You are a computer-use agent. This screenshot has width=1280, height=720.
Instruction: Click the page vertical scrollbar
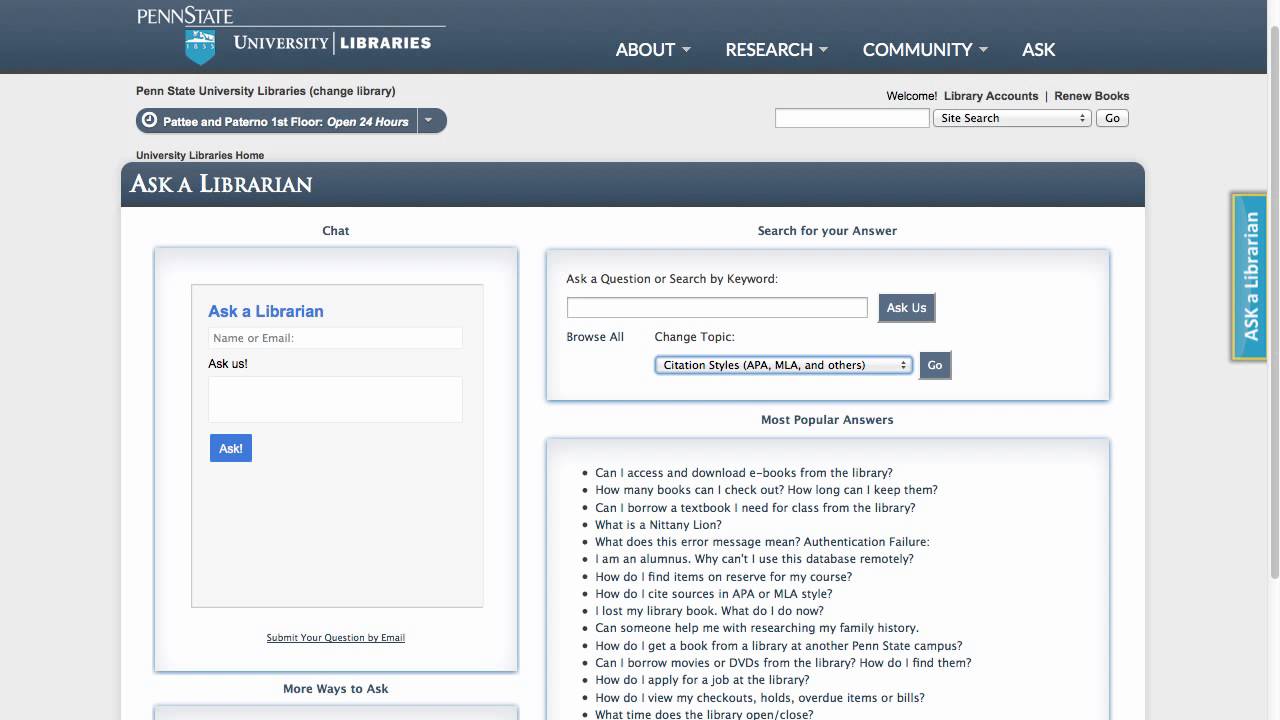[1274, 300]
